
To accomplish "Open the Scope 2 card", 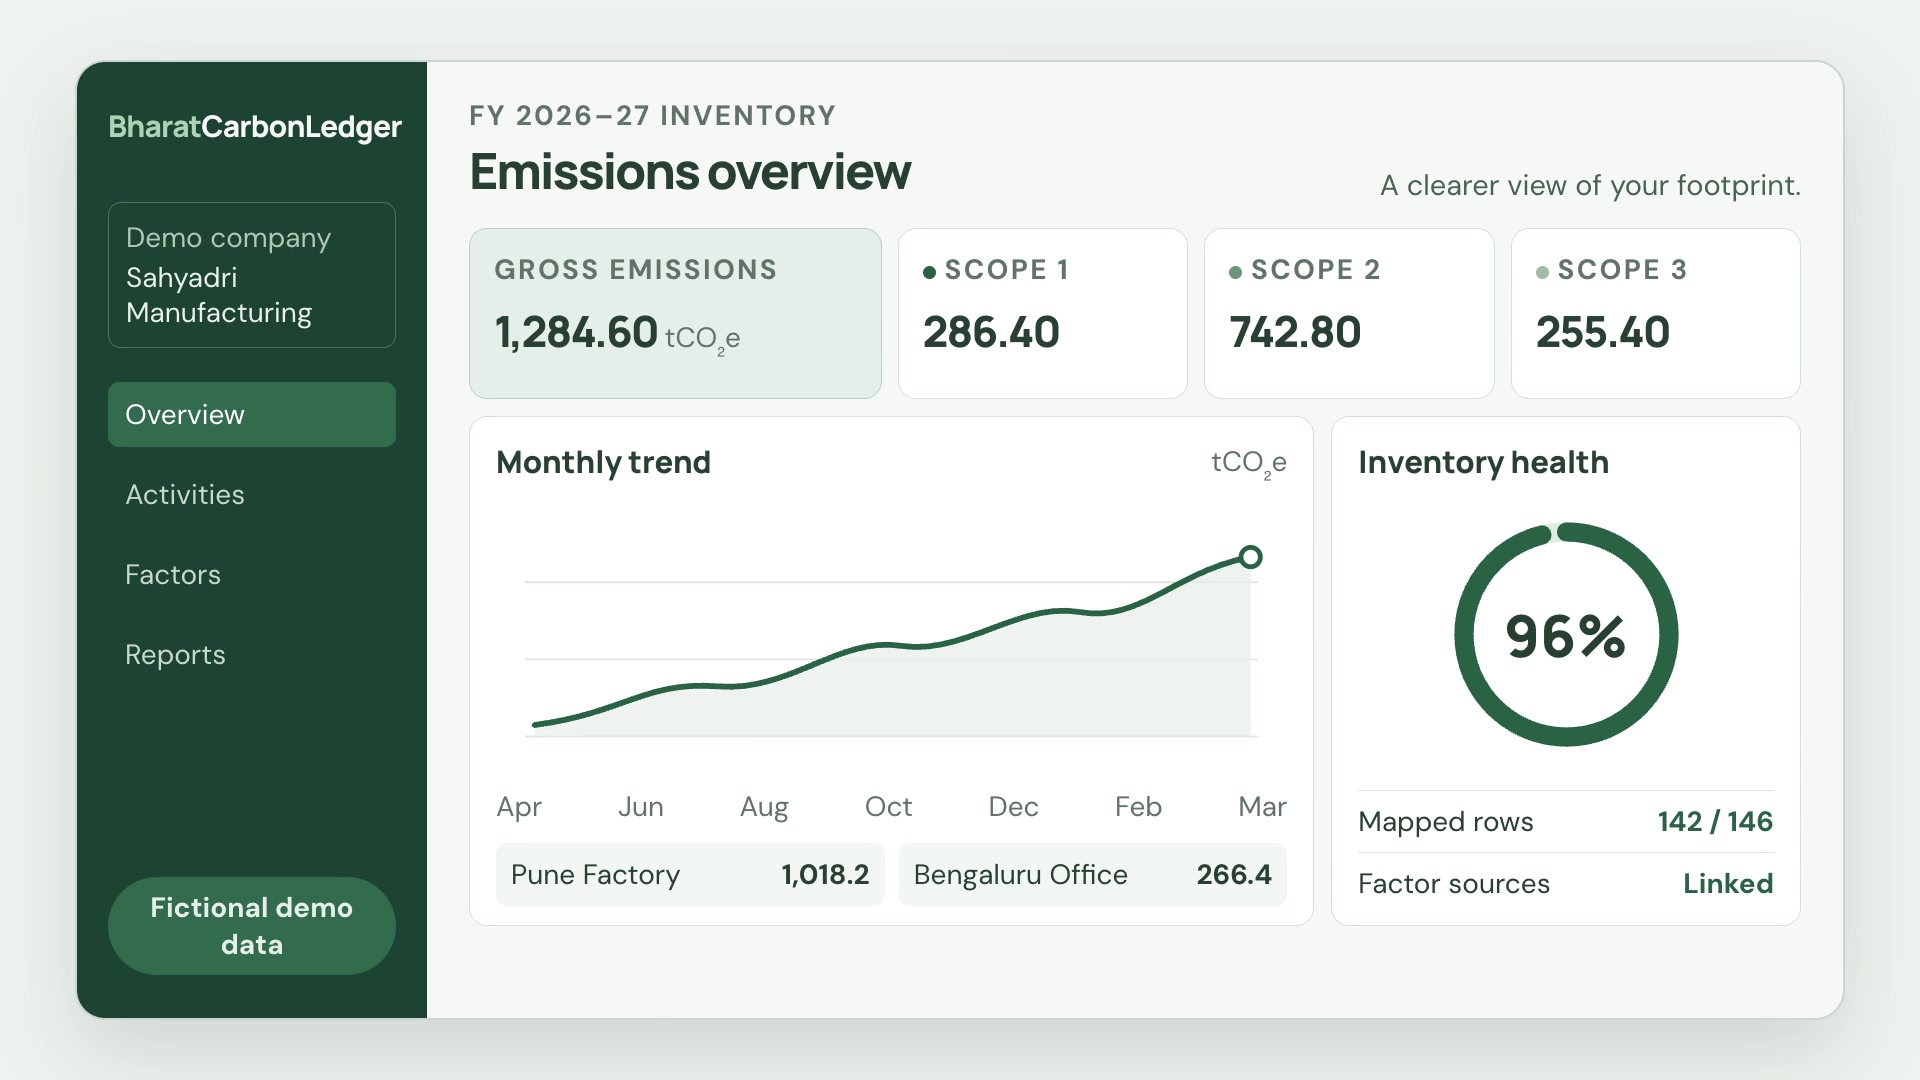I will coord(1349,313).
